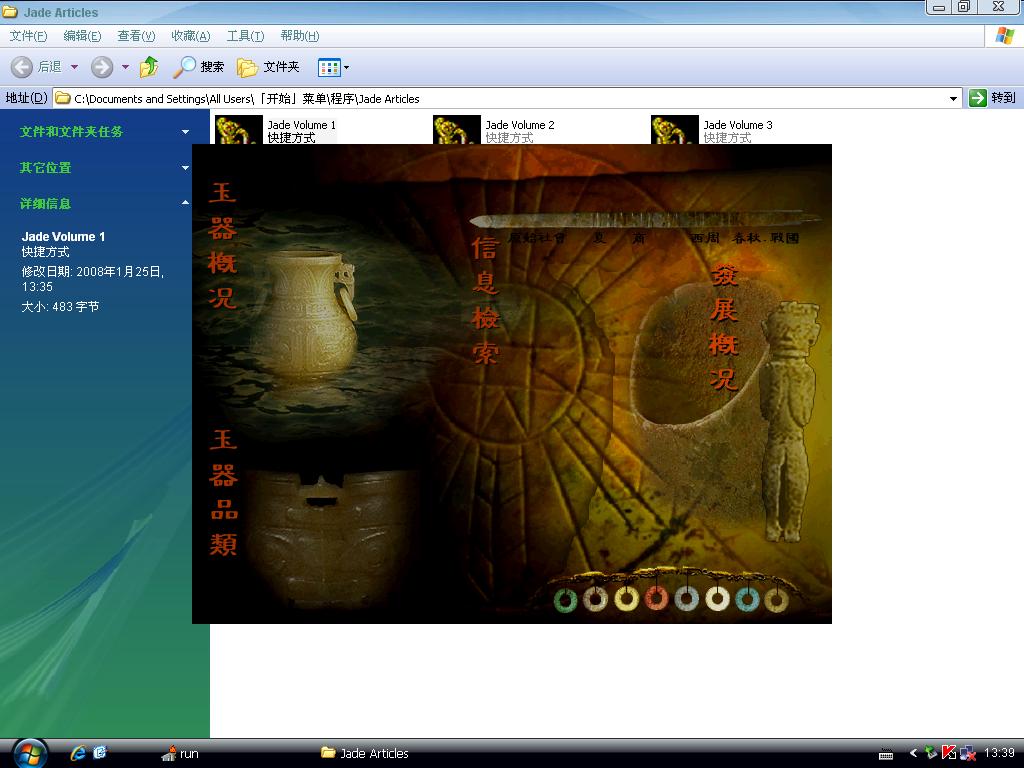Open the Jade Volume 3 shortcut
Screen dimensions: 1024x768
pyautogui.click(x=675, y=130)
